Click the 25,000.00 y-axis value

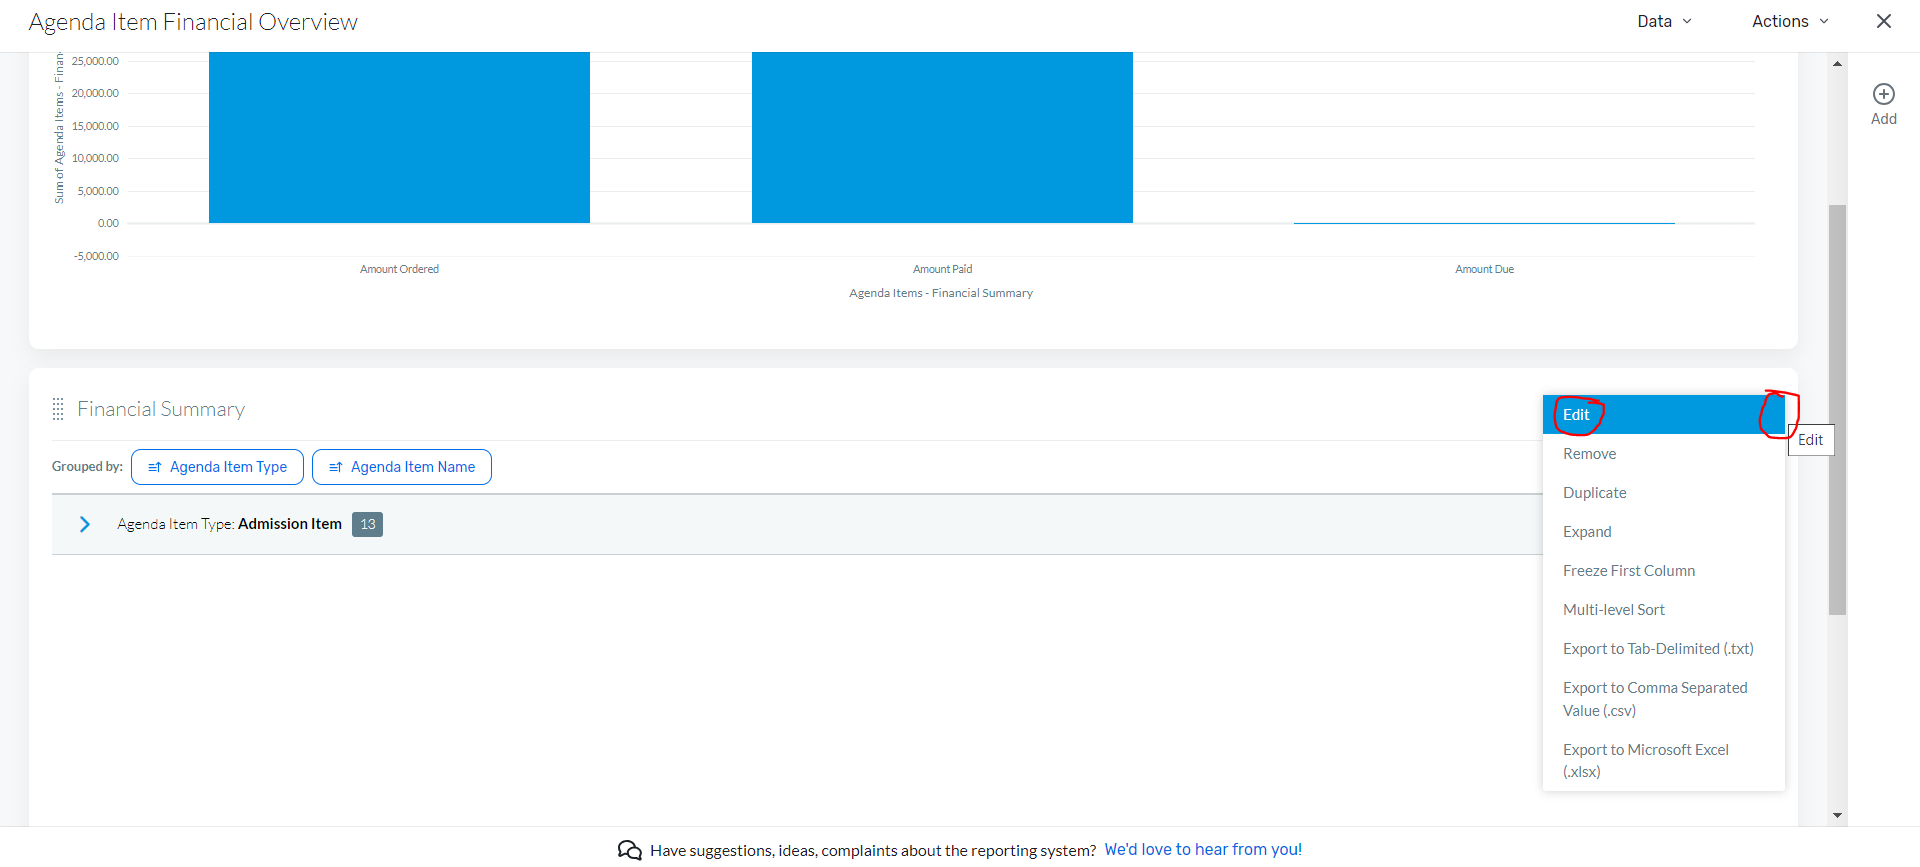(95, 61)
